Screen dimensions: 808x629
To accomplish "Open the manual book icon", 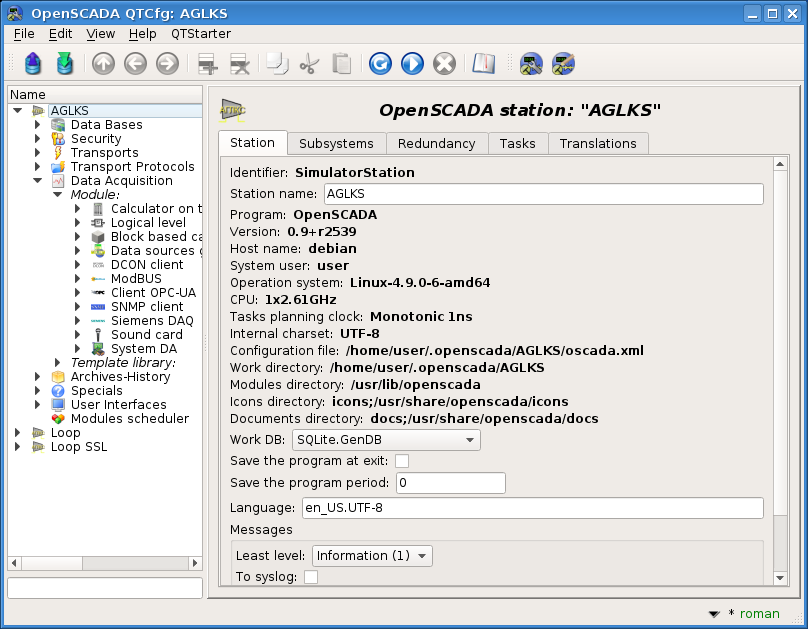I will (483, 64).
